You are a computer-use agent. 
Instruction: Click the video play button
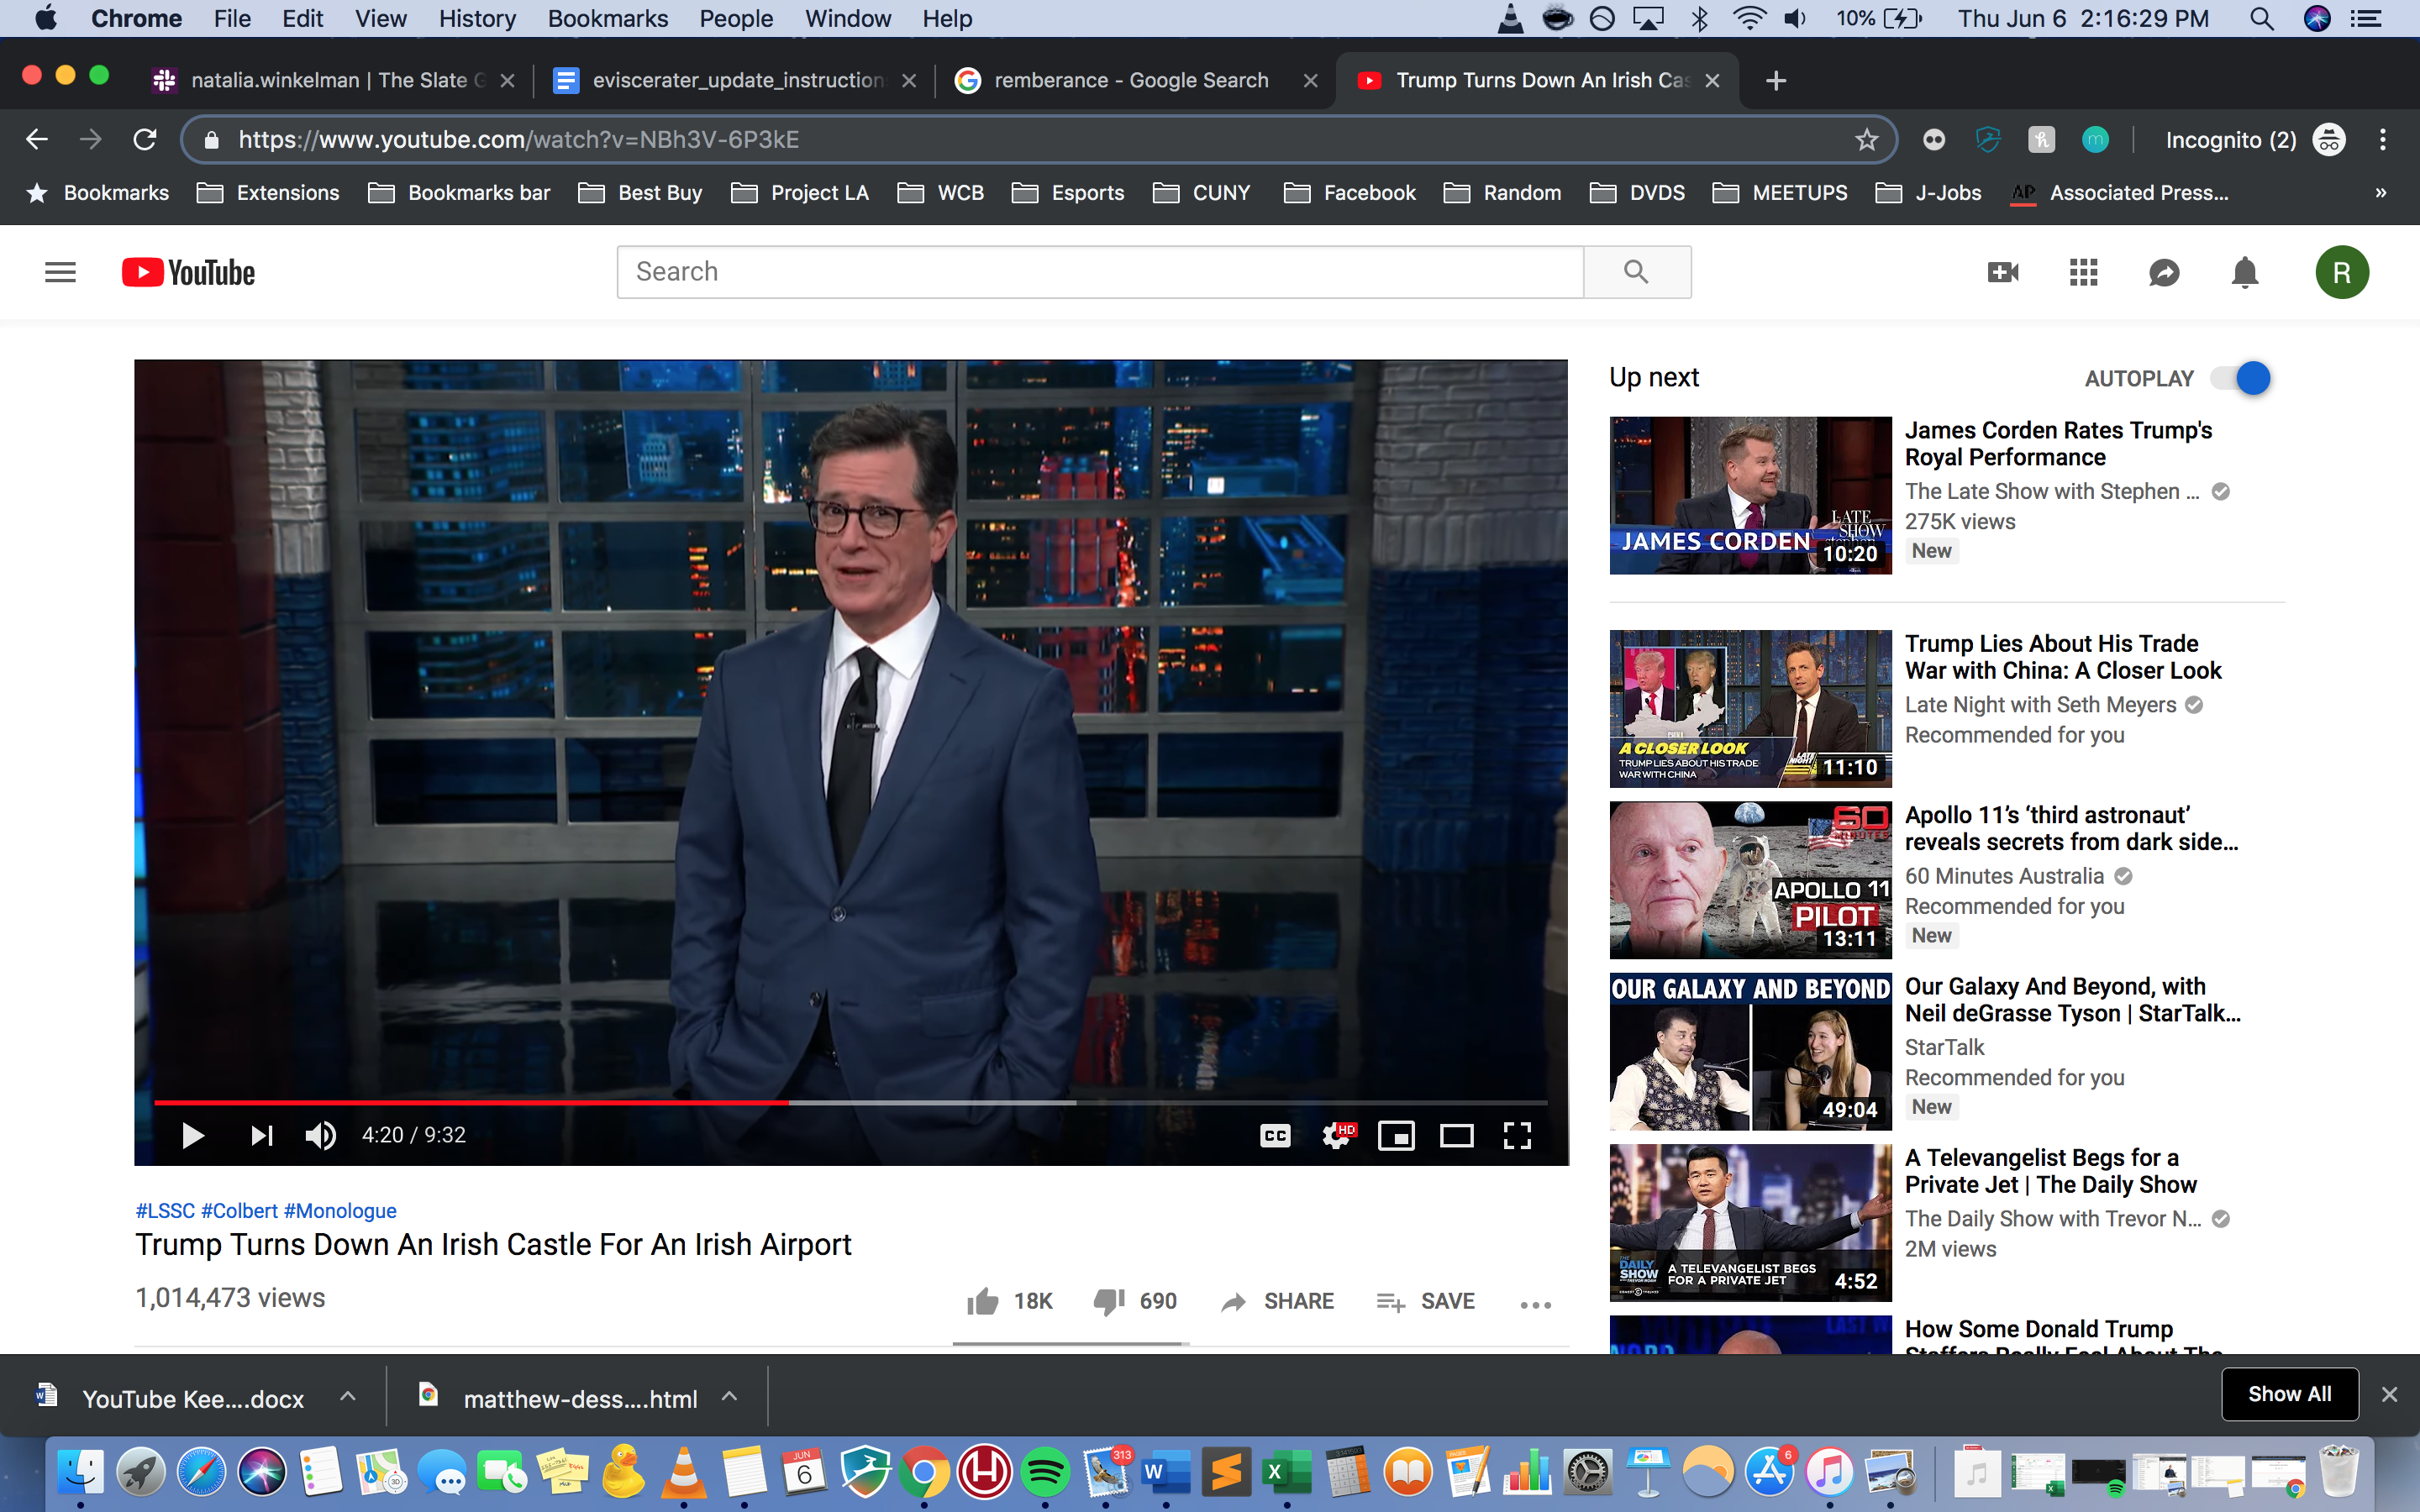192,1135
